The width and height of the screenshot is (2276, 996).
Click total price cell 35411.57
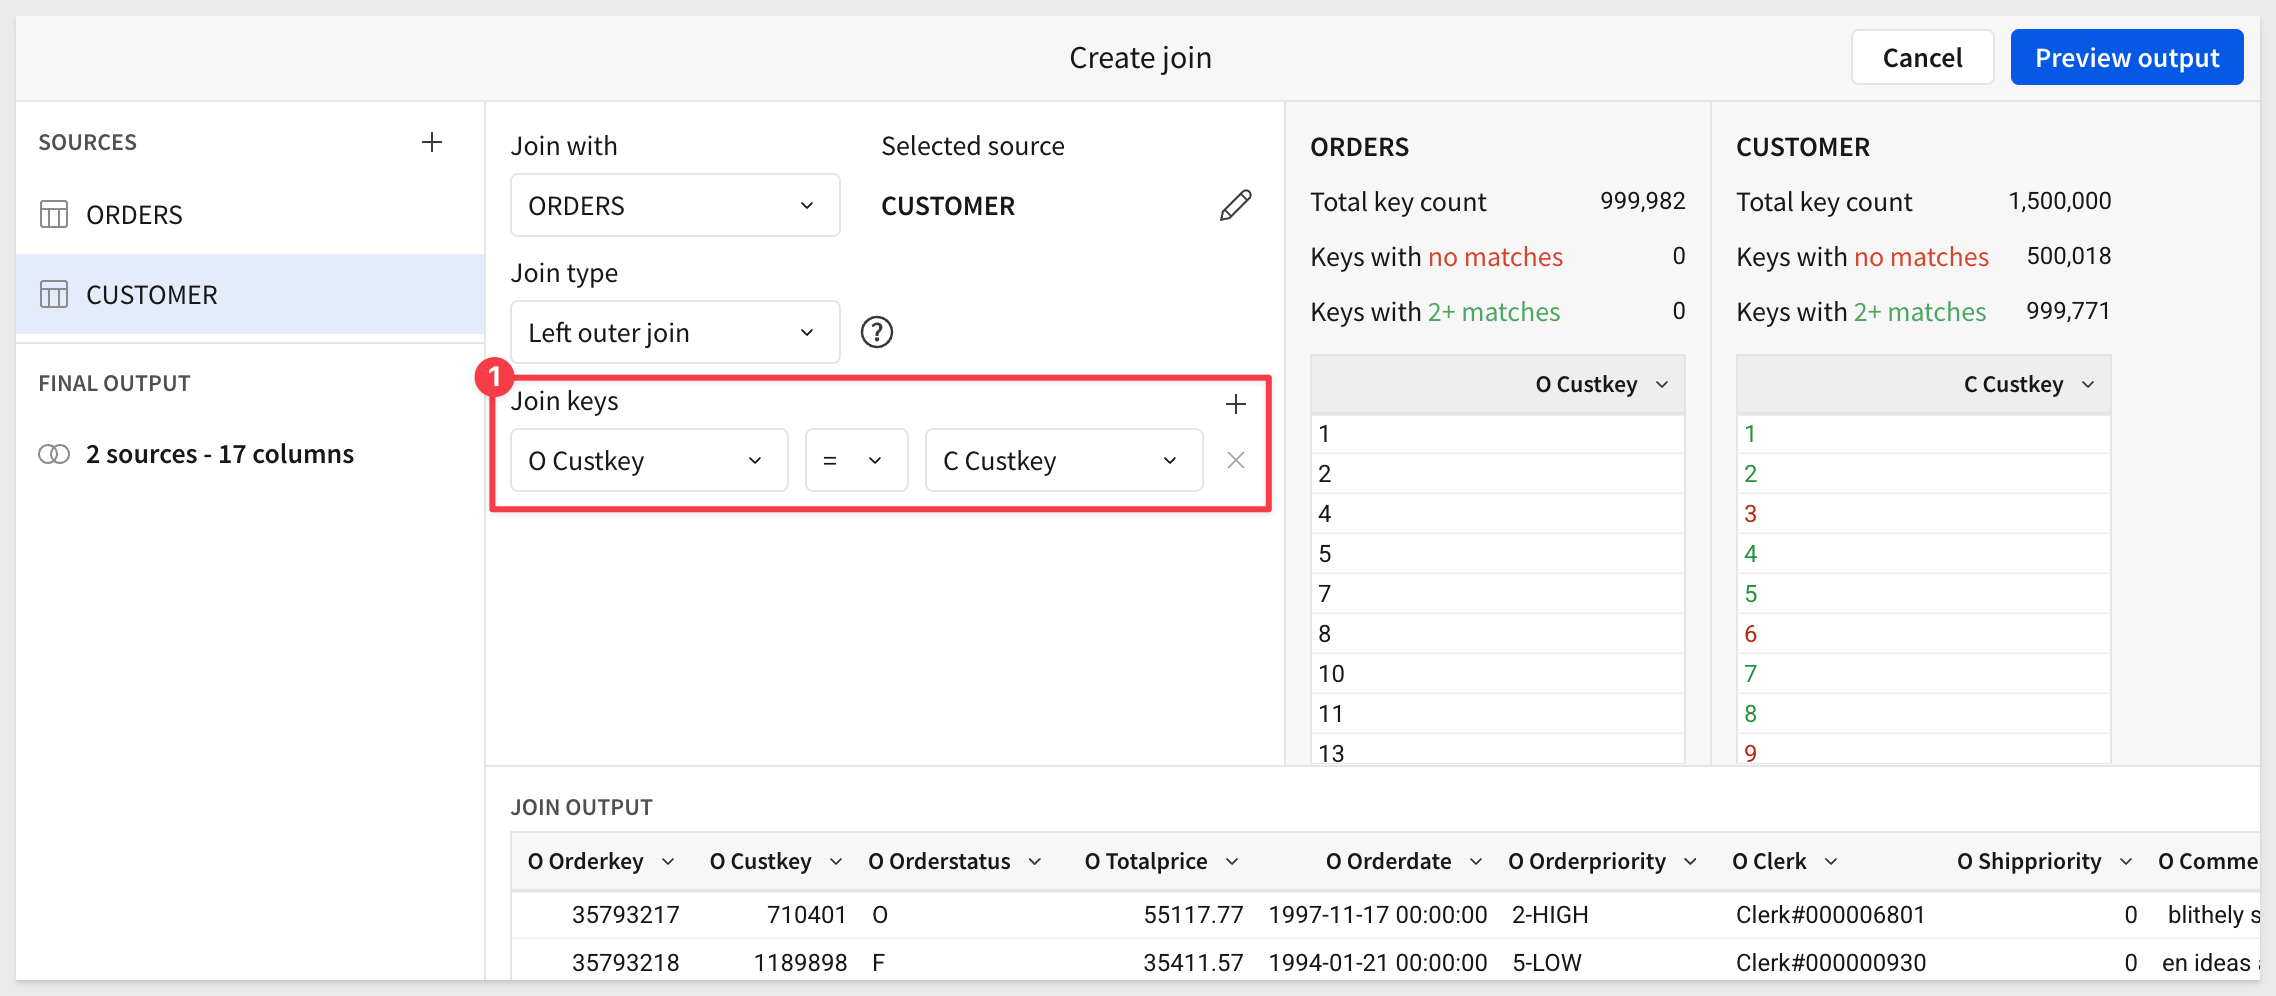pos(1193,963)
